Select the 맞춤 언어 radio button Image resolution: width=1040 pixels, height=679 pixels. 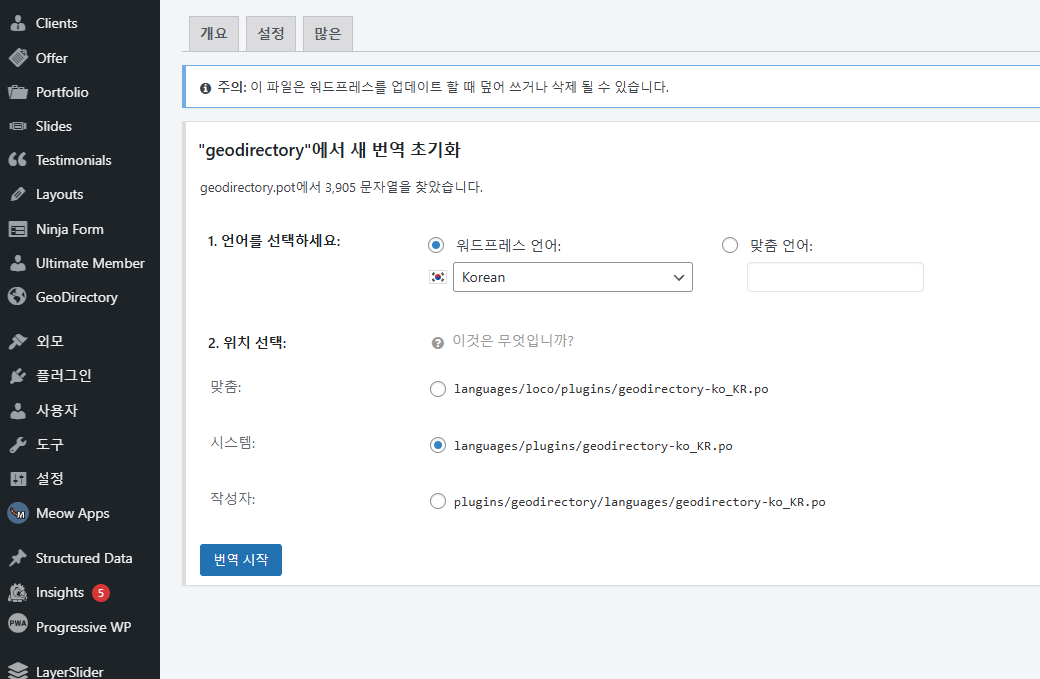[x=730, y=245]
